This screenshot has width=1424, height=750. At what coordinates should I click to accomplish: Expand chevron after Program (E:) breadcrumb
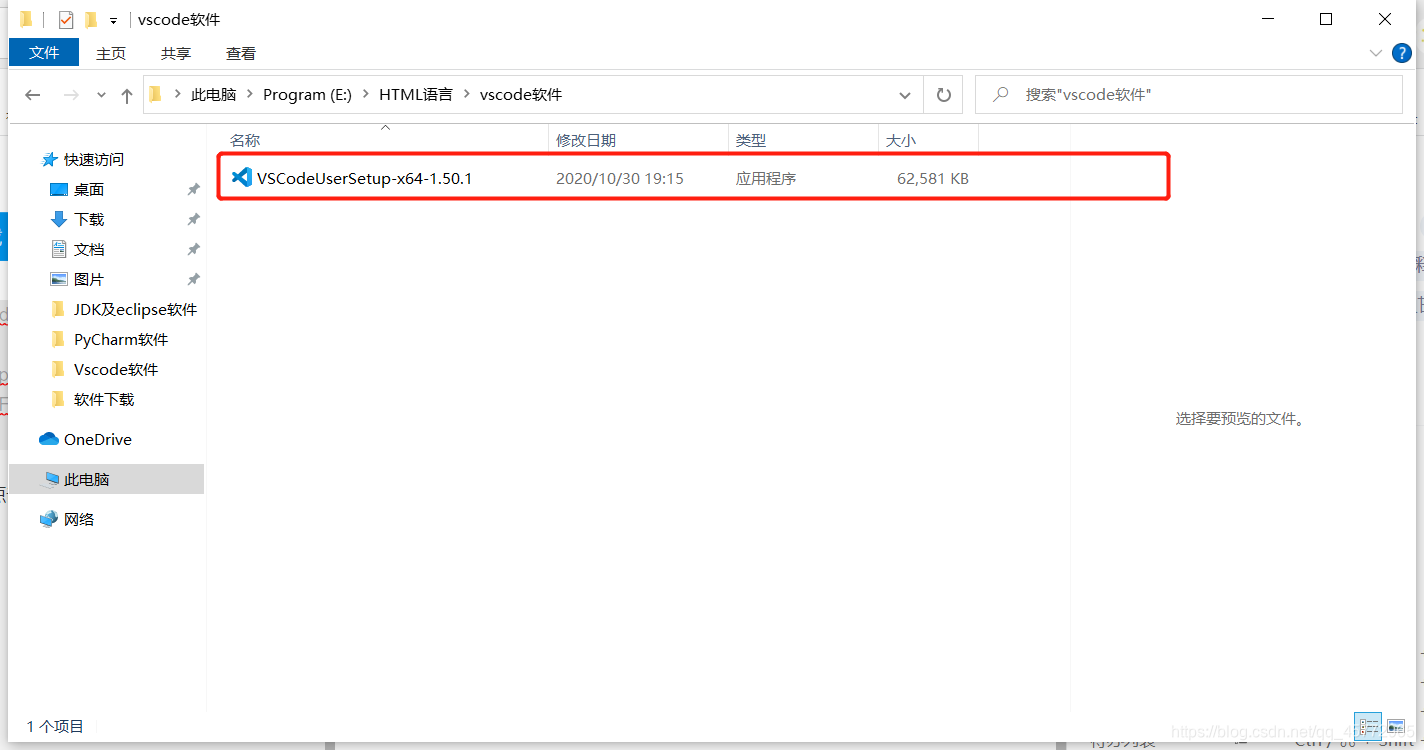pyautogui.click(x=365, y=95)
